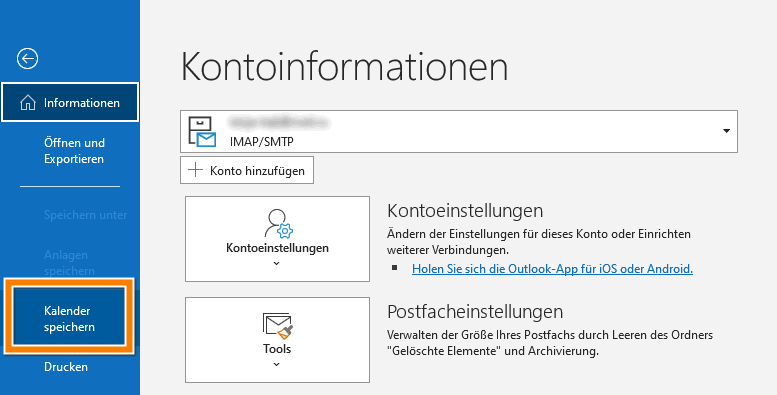
Task: Click the Tools button label
Action: click(277, 349)
